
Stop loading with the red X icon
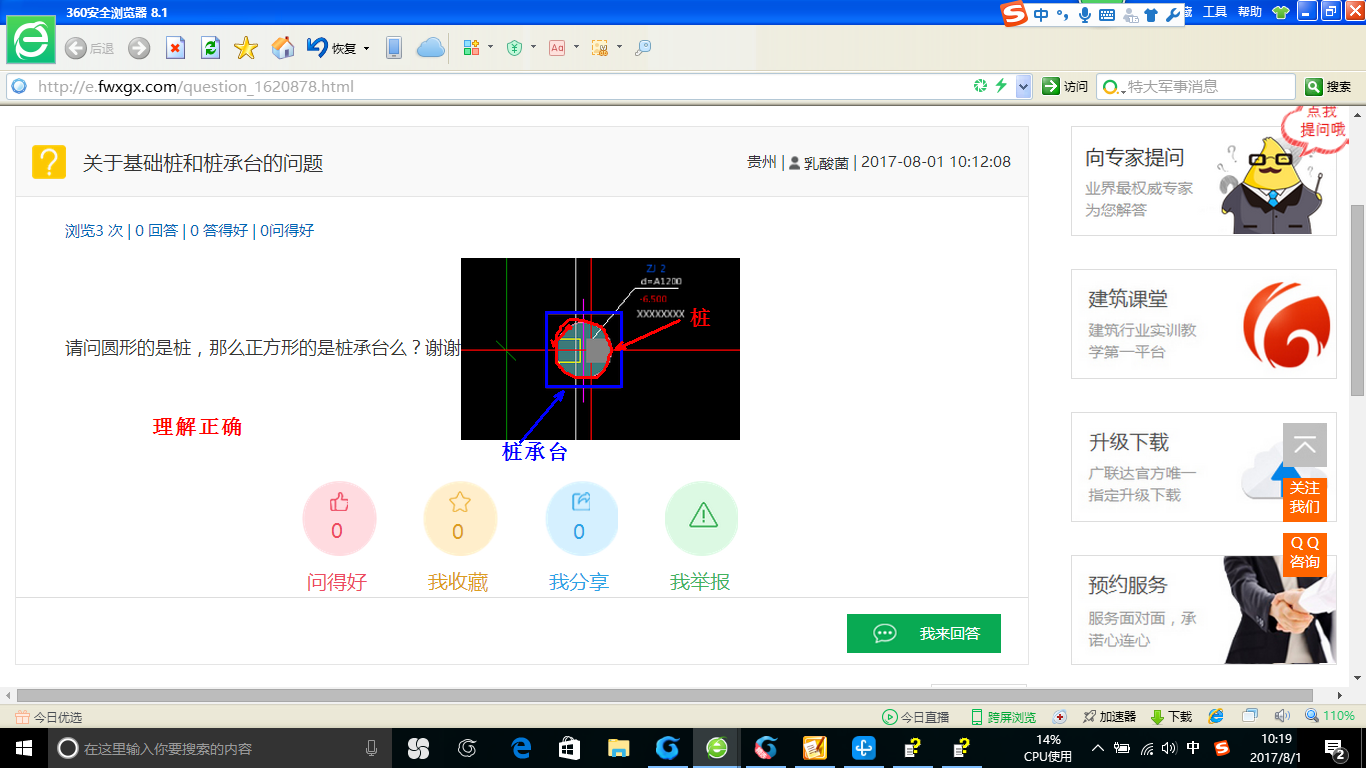click(175, 48)
